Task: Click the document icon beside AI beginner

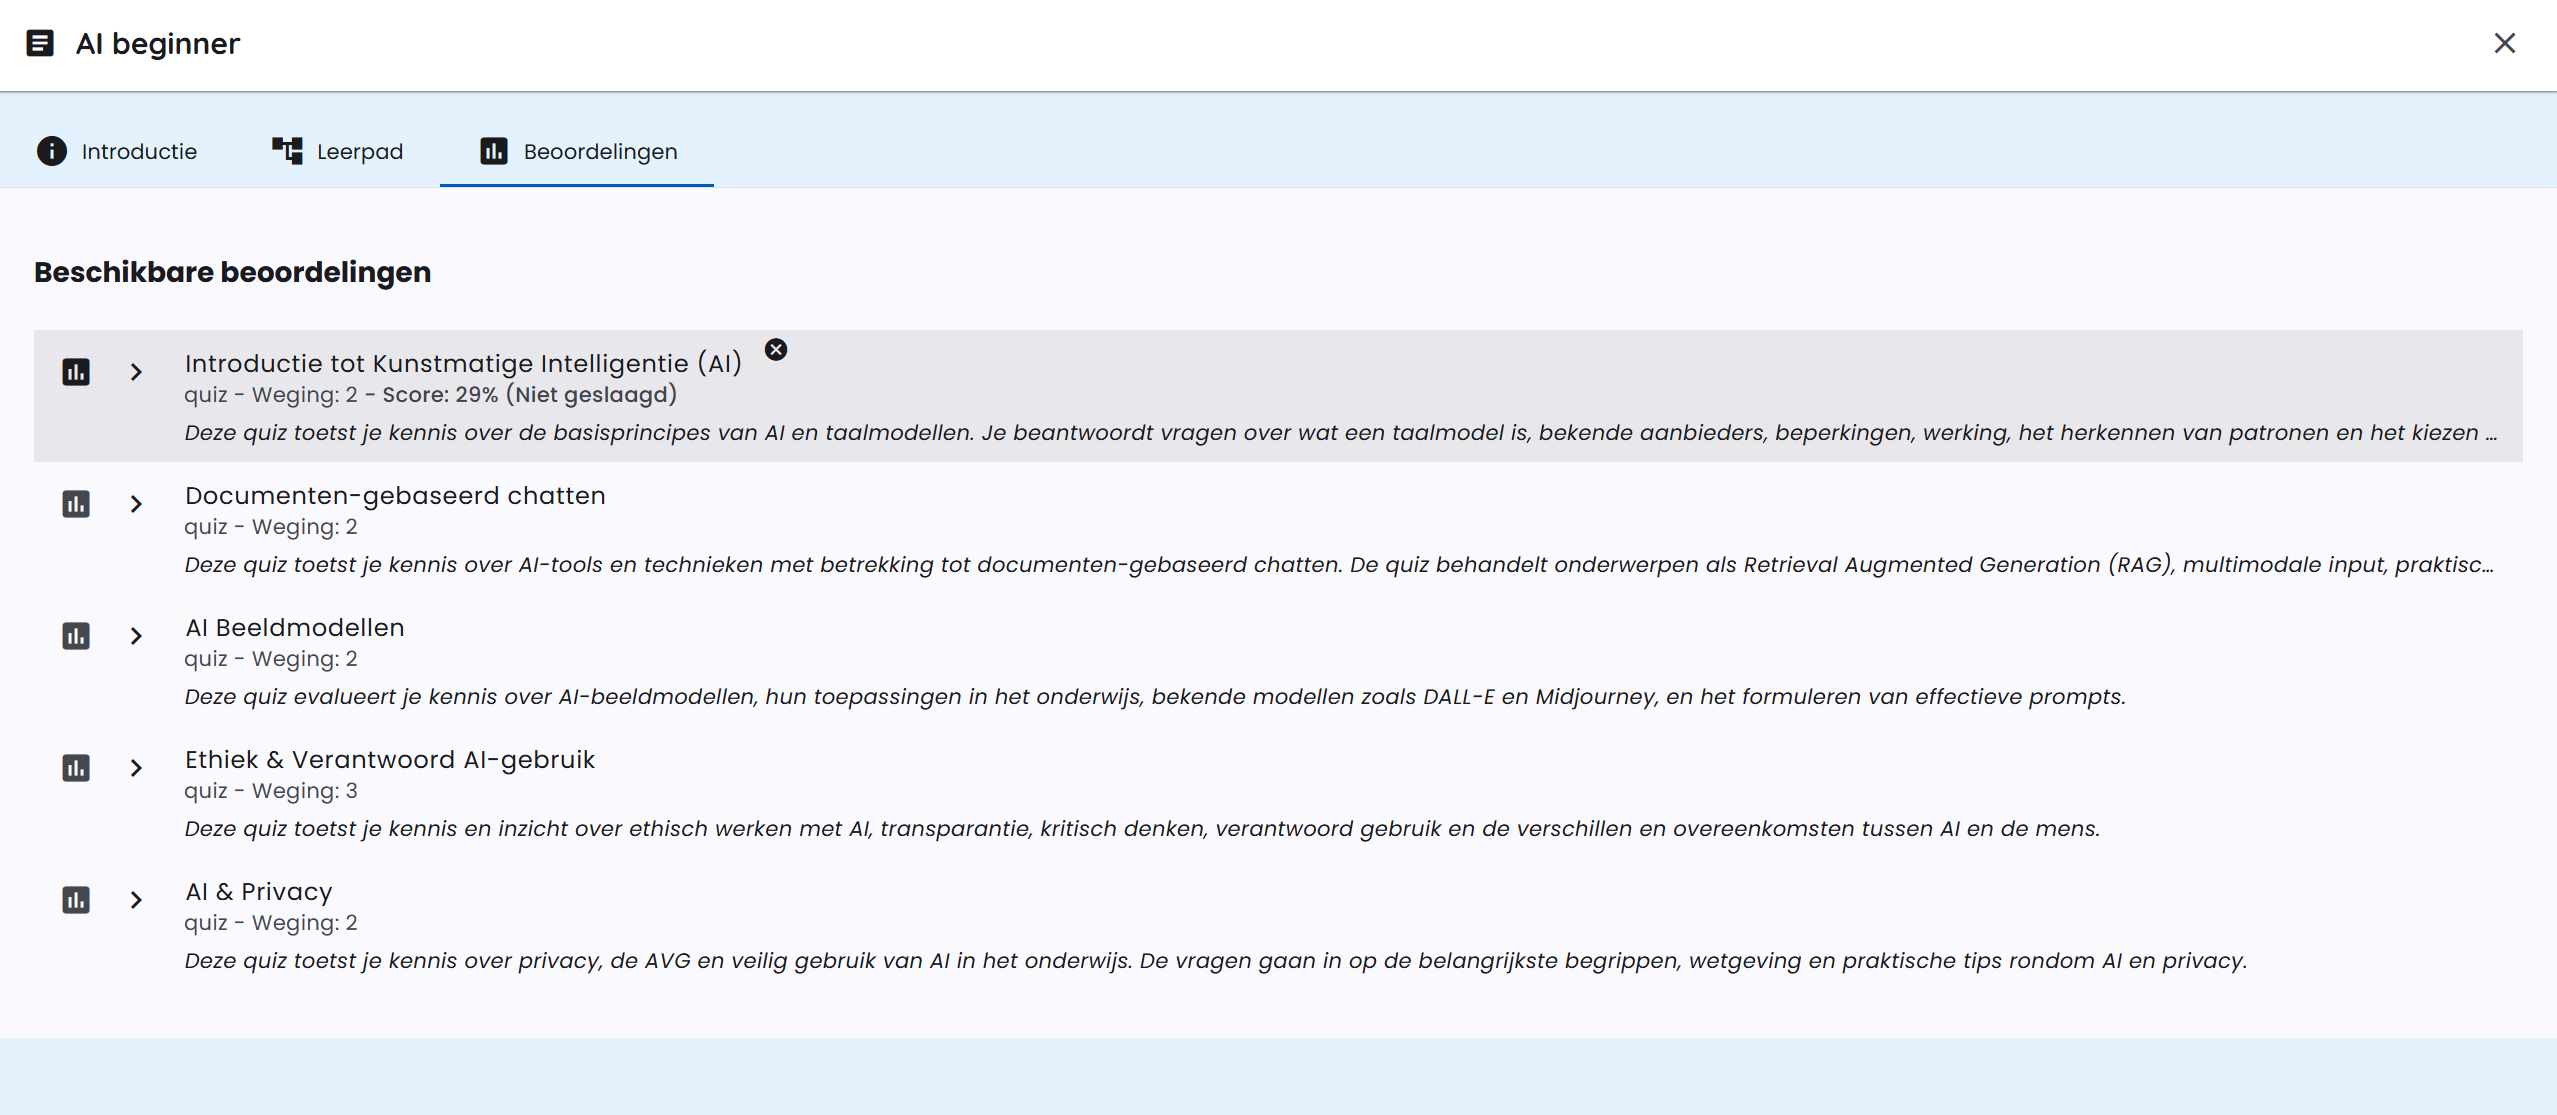Action: click(40, 44)
